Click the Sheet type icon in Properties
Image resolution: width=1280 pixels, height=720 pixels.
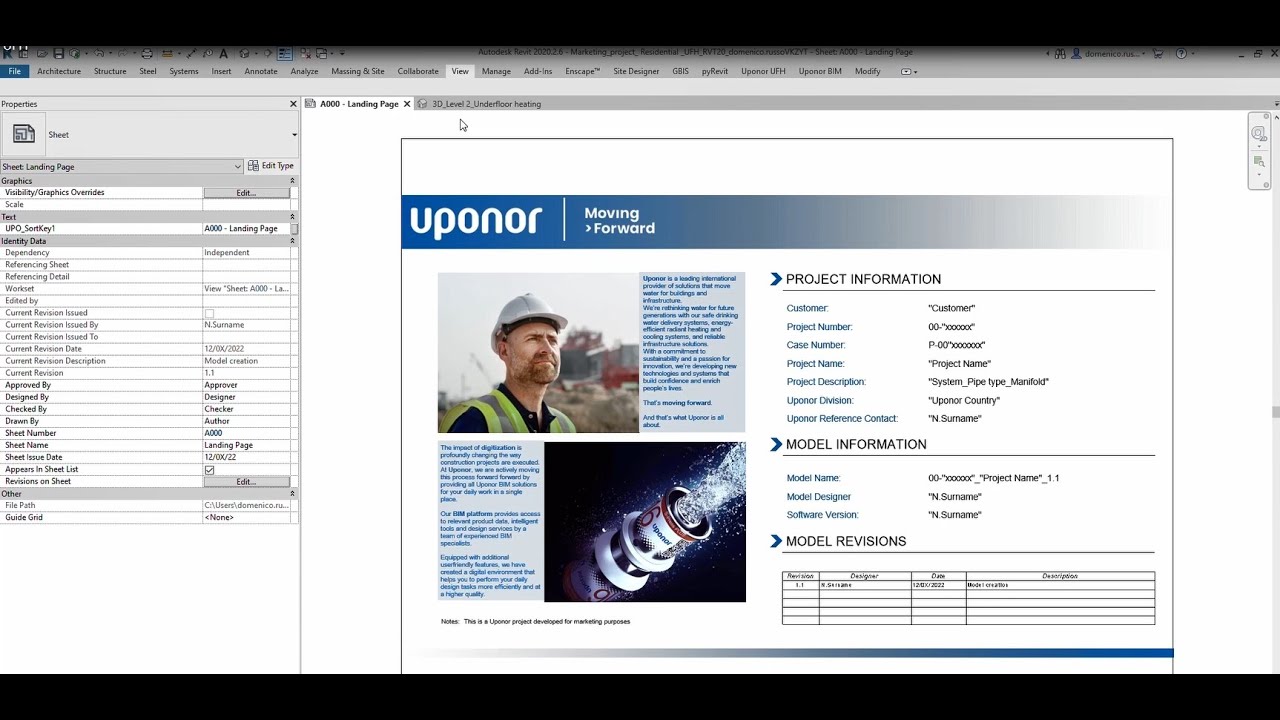(23, 134)
